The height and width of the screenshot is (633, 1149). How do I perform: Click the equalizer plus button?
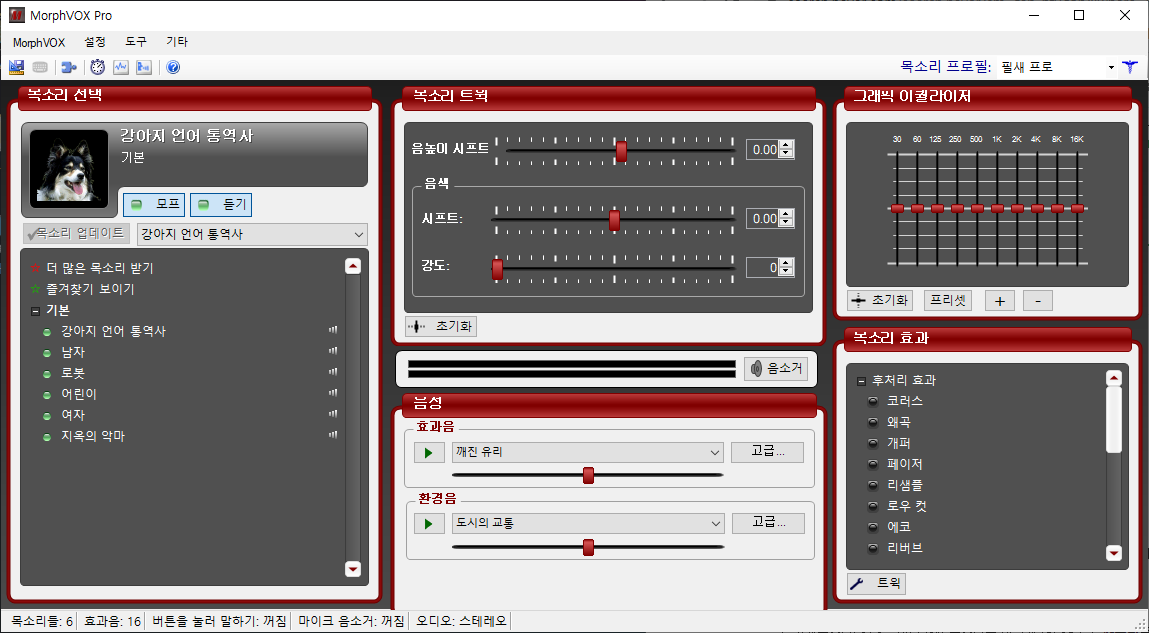pos(1000,300)
